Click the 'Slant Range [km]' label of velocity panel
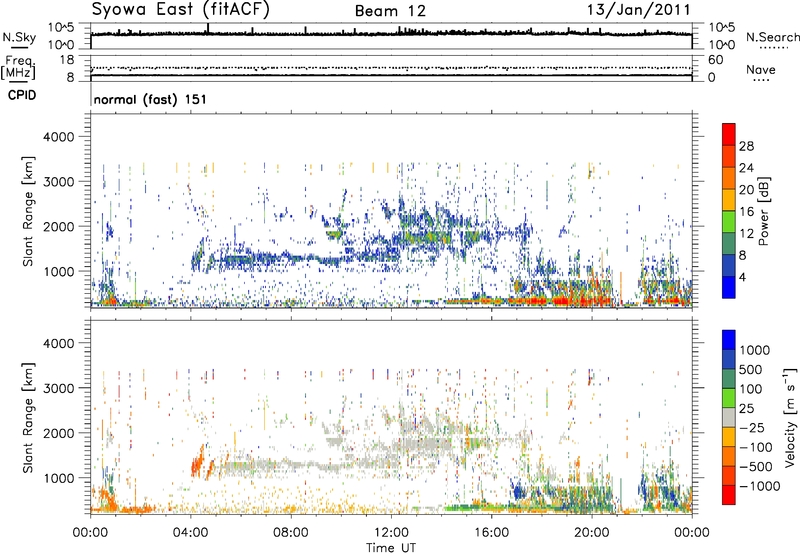Image resolution: width=800 pixels, height=554 pixels. (x=28, y=417)
